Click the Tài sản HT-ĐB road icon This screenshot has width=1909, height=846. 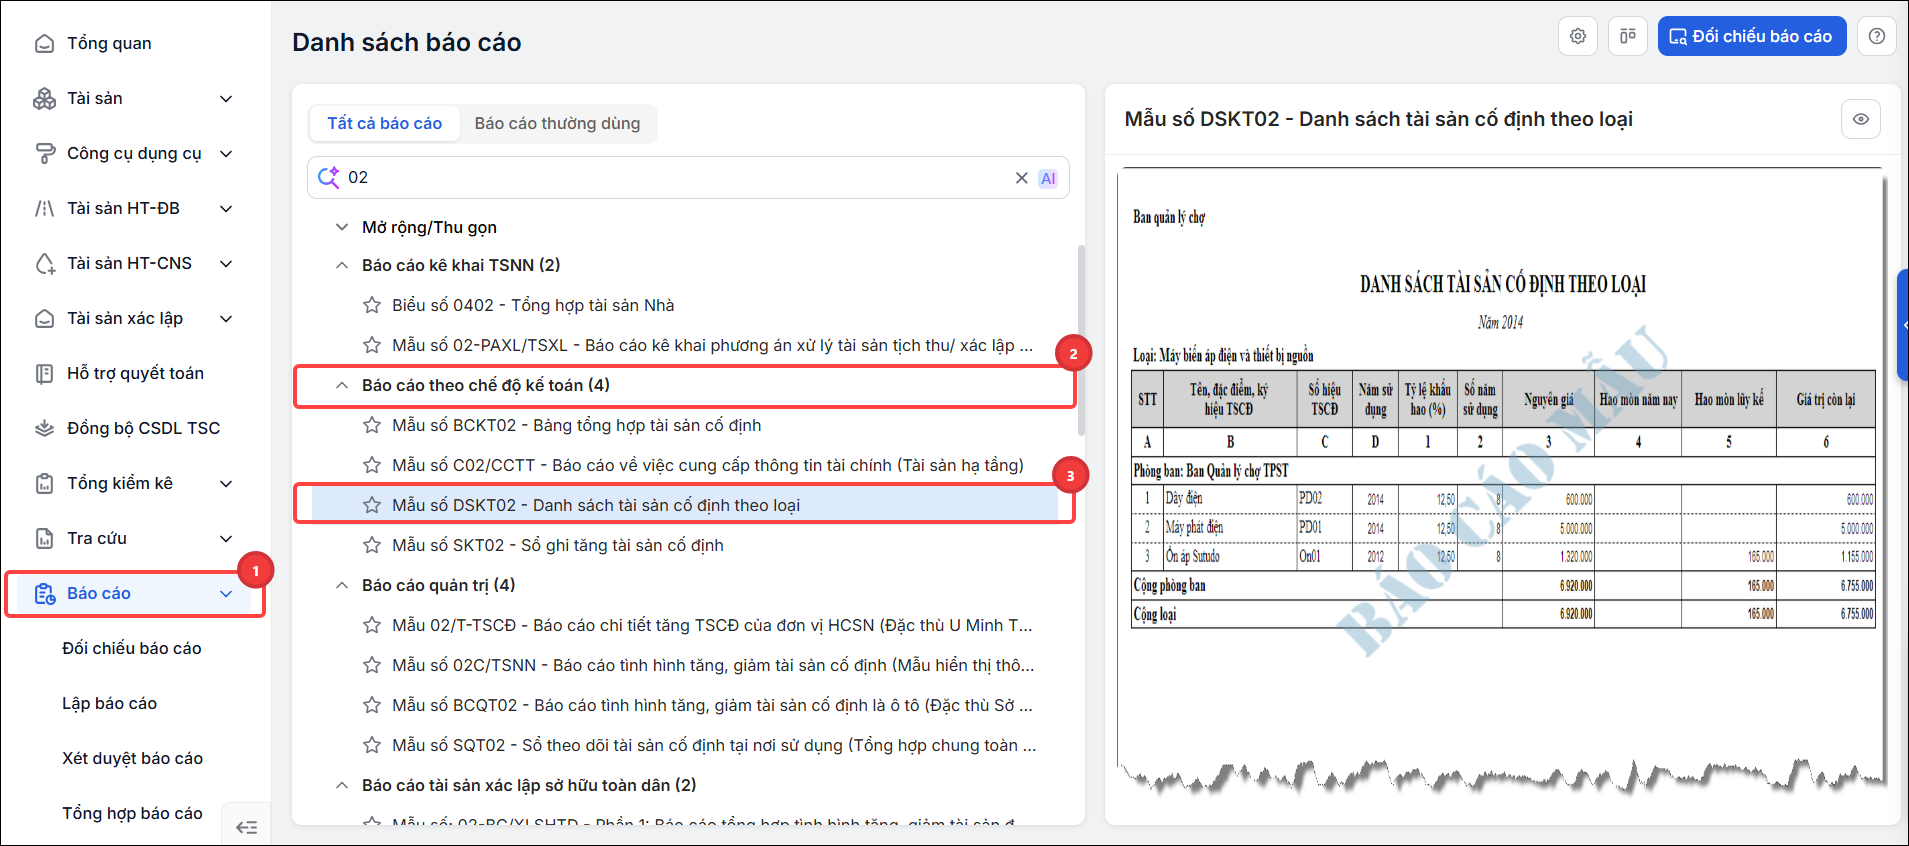tap(44, 208)
